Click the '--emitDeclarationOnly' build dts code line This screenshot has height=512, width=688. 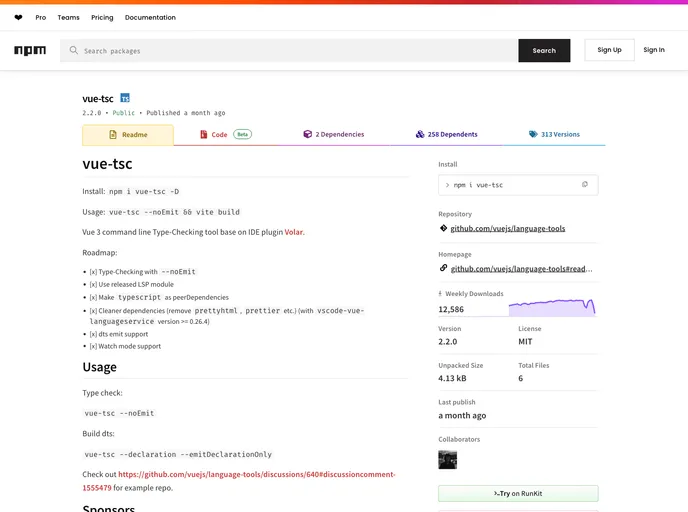(x=178, y=454)
